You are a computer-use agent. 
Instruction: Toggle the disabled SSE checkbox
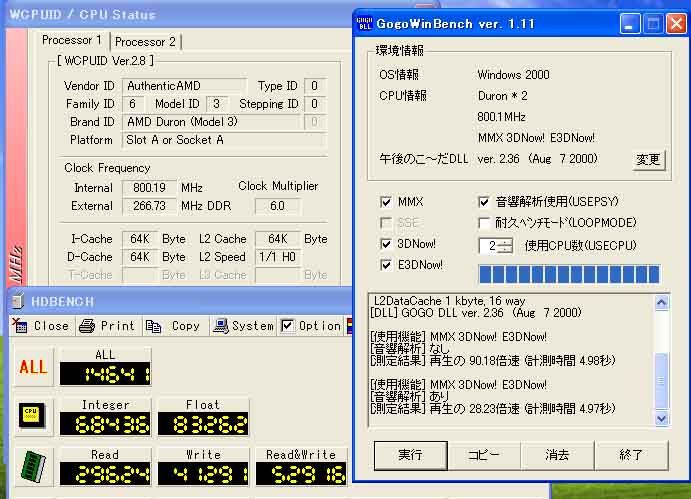(386, 223)
